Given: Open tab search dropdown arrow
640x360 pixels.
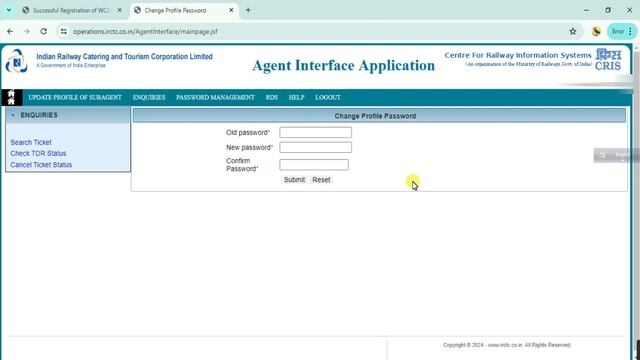Looking at the screenshot, I should point(9,10).
